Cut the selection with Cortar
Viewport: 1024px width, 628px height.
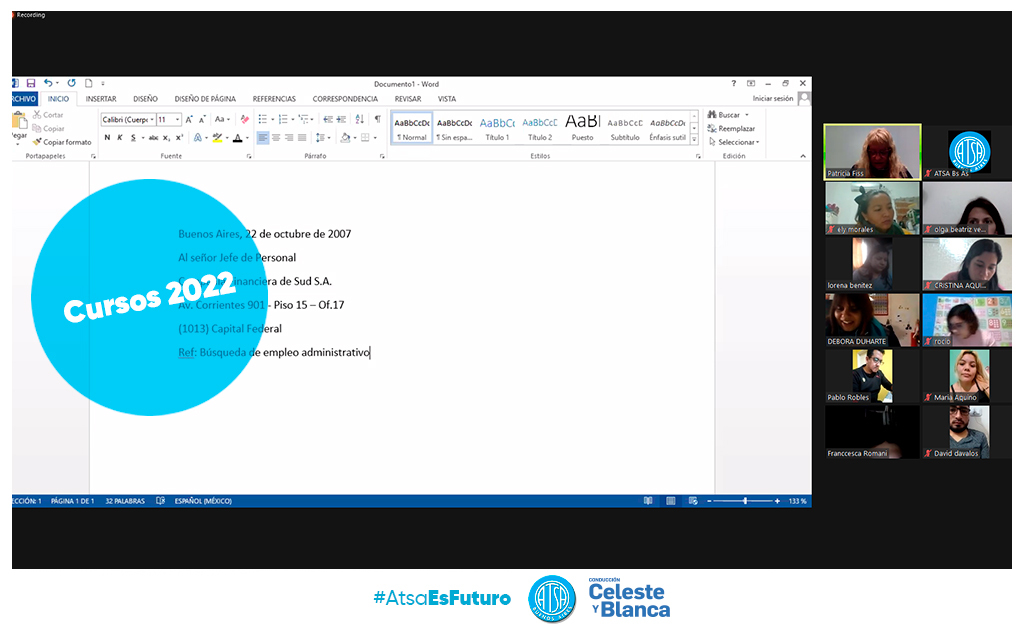tap(48, 115)
